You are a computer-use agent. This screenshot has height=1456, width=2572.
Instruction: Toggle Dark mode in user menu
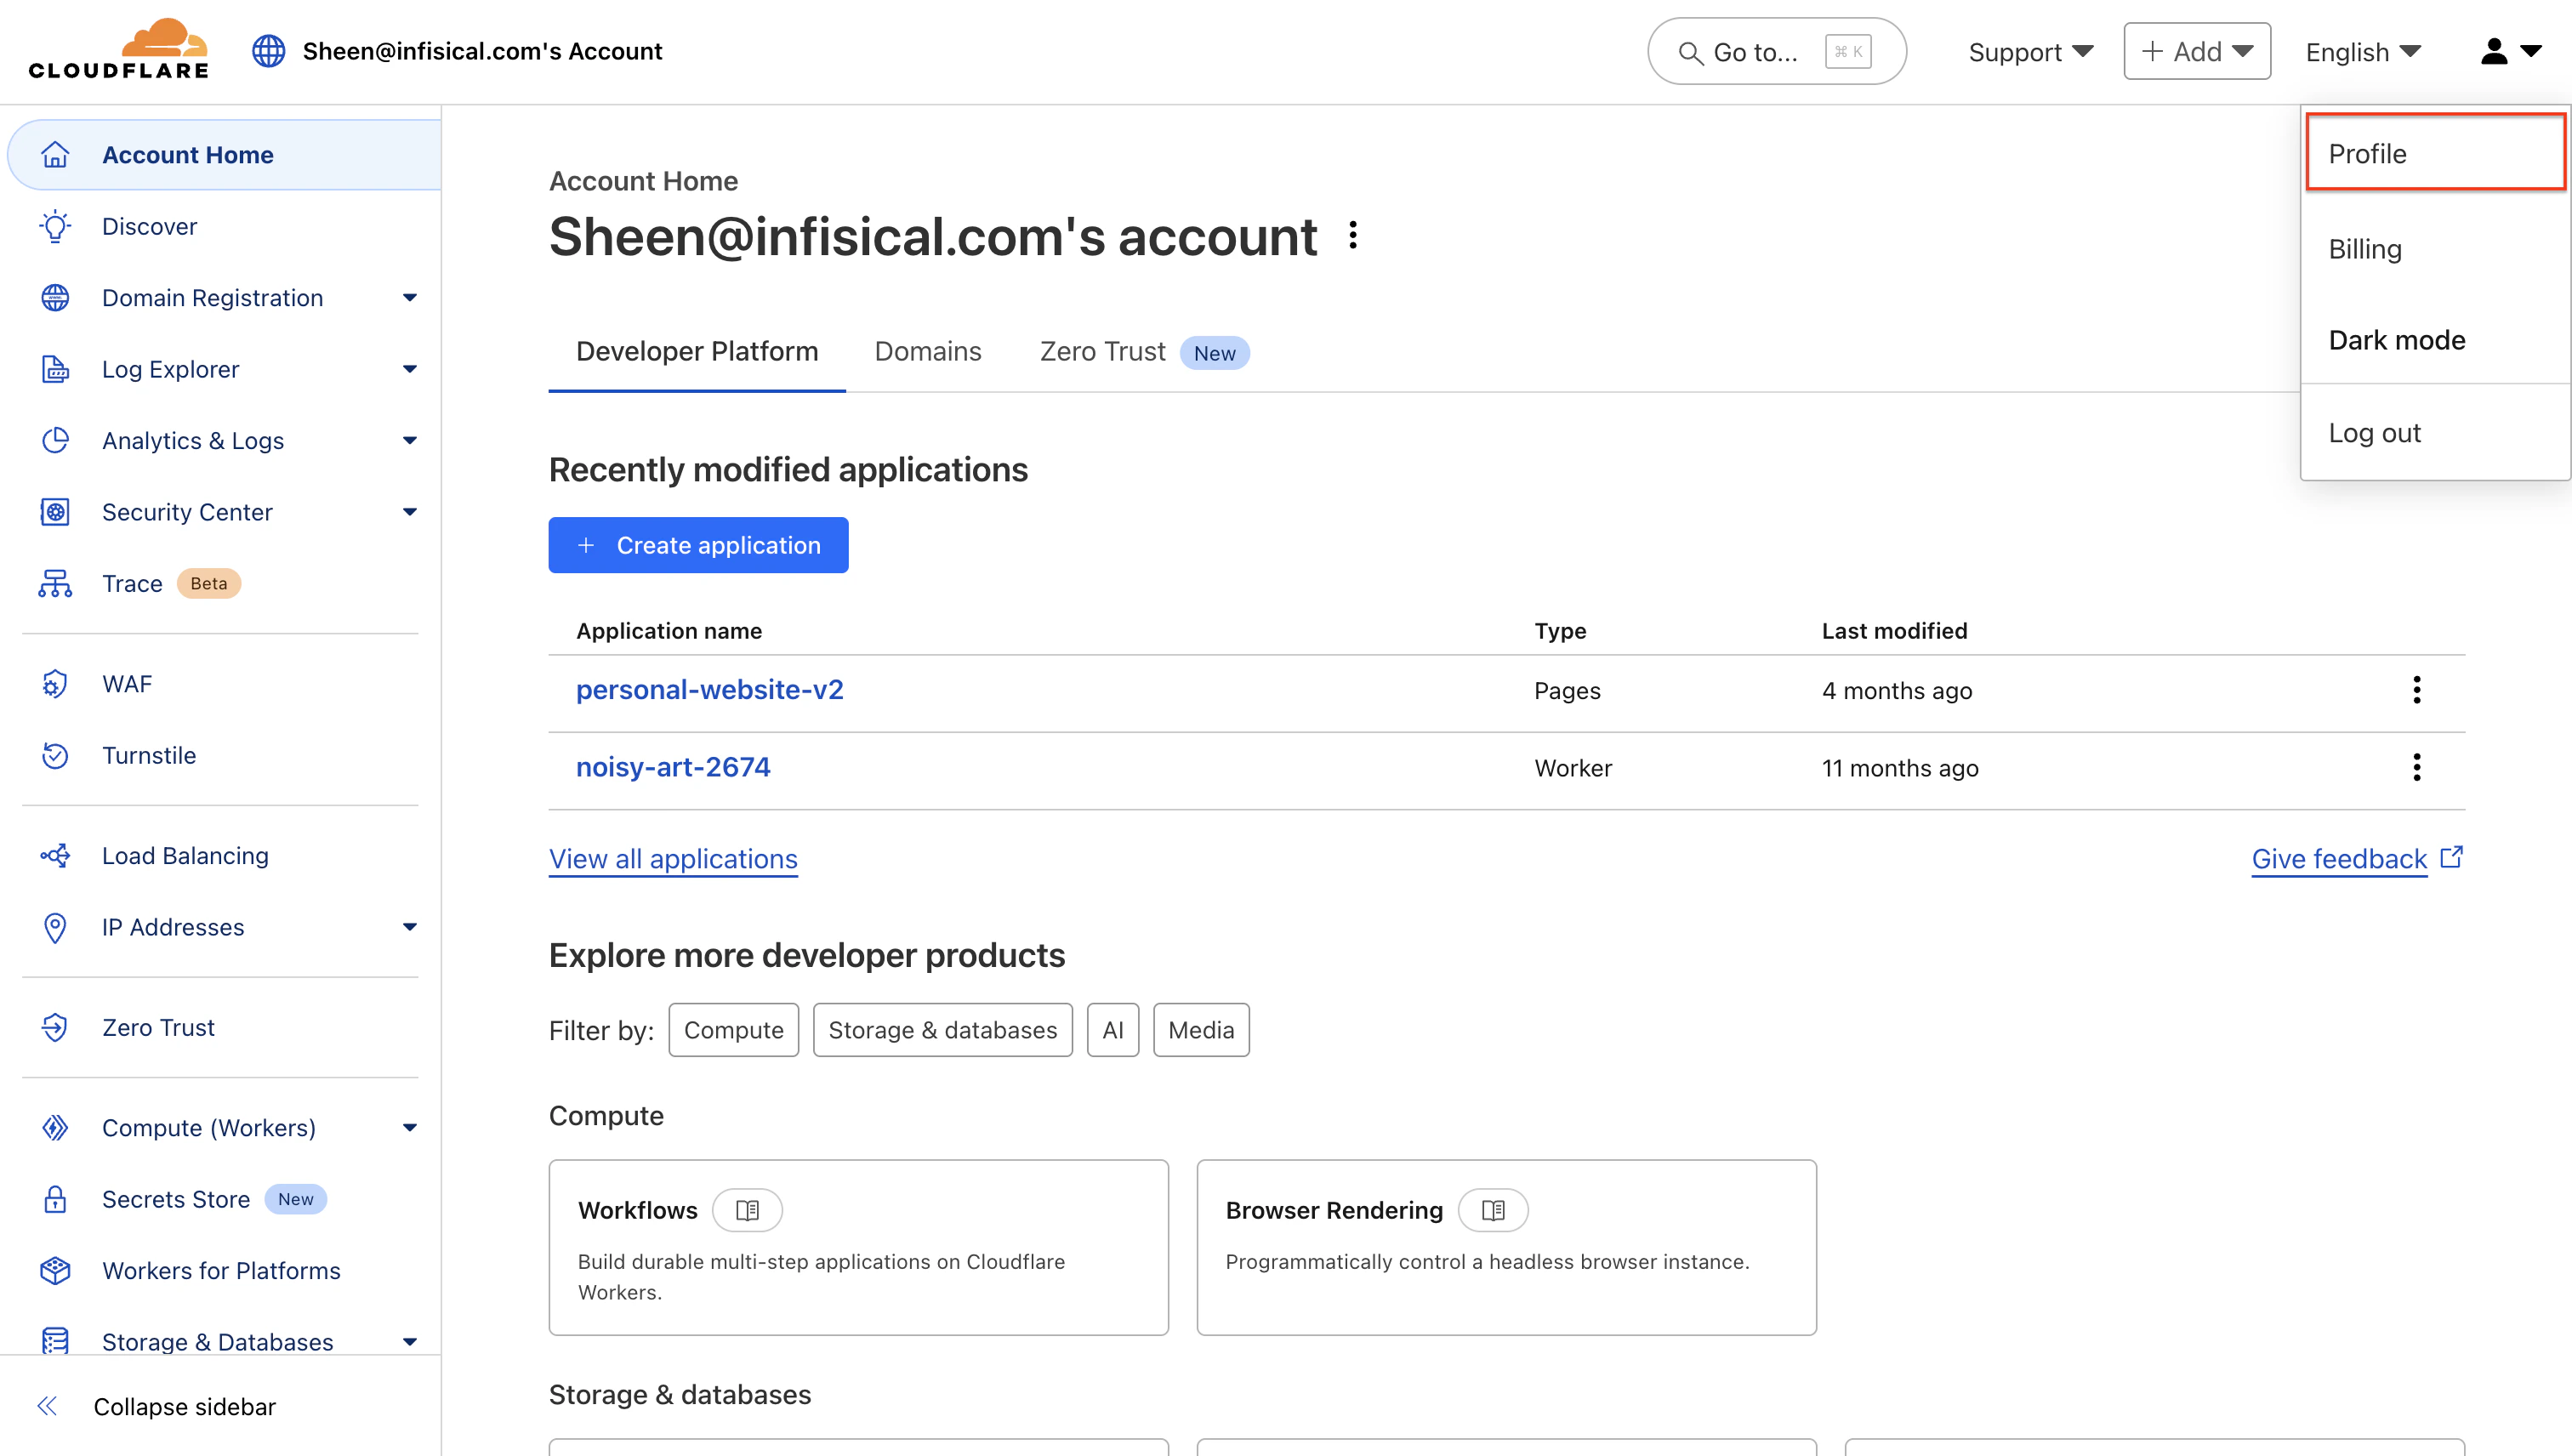(x=2436, y=340)
